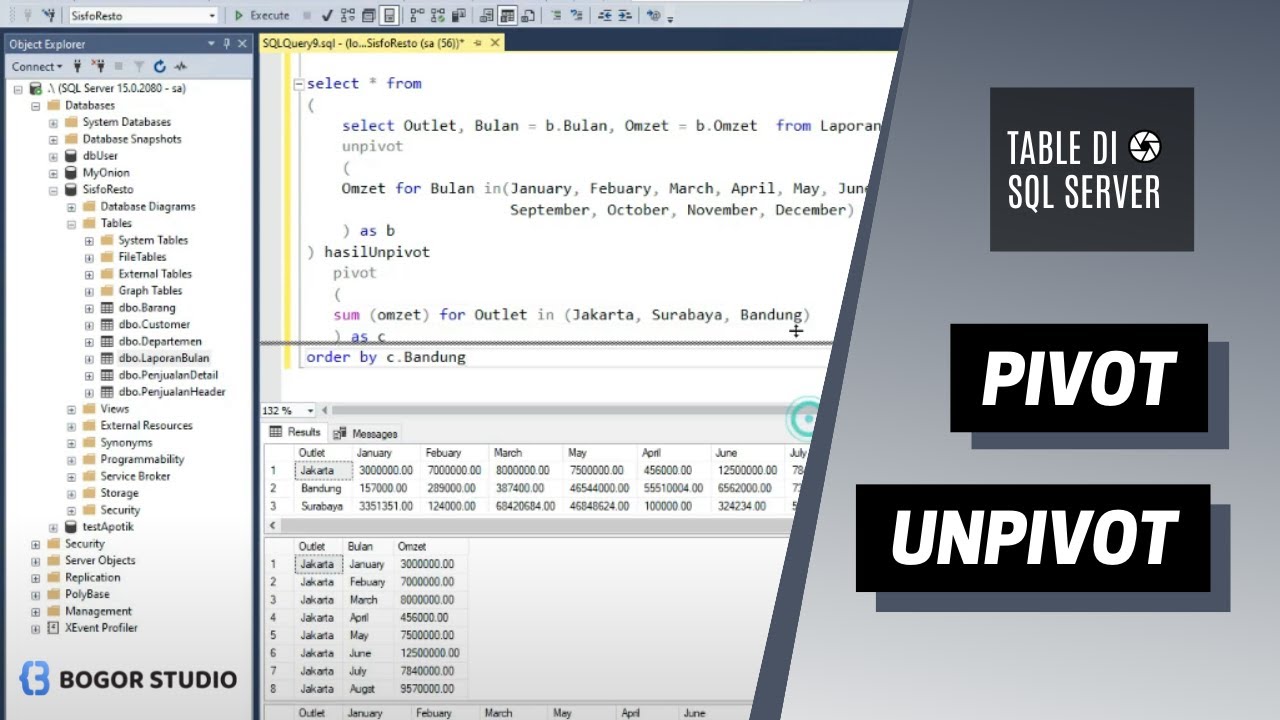Click Display Estimated Execution Plan icon
This screenshot has height=720, width=1280.
[348, 15]
